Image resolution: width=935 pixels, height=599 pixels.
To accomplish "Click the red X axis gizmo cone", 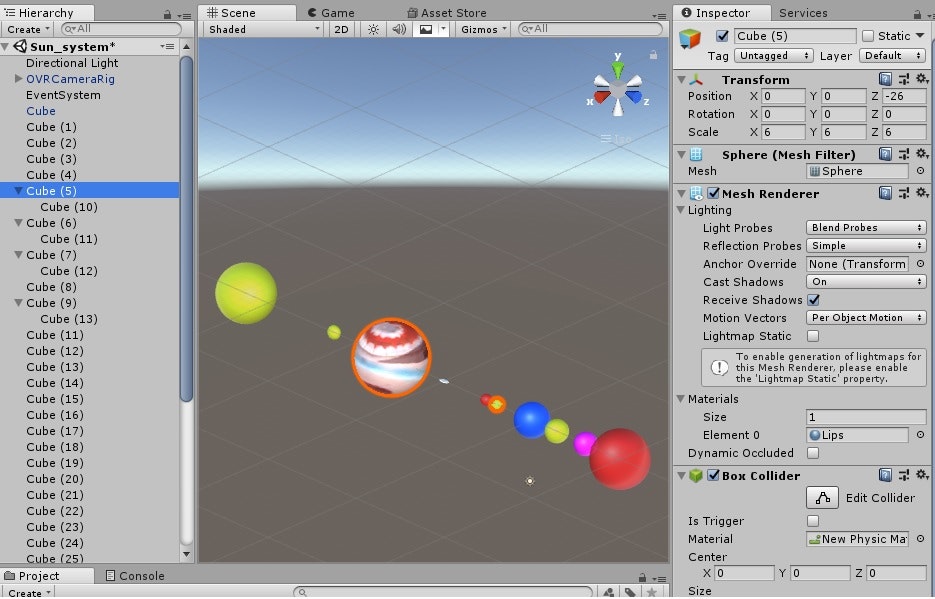I will coord(602,96).
